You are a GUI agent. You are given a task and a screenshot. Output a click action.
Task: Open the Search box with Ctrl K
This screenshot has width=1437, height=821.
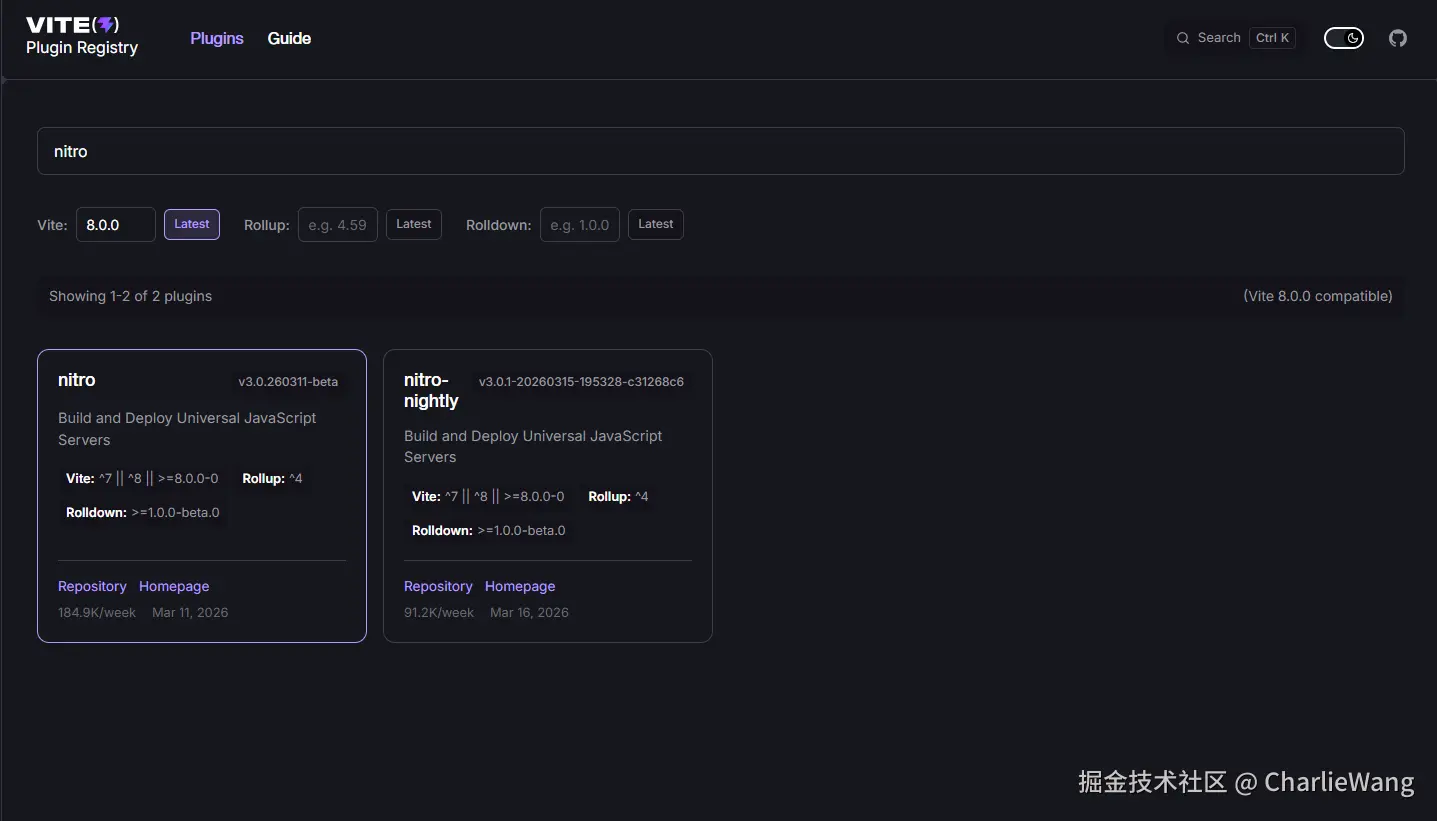coord(1236,38)
